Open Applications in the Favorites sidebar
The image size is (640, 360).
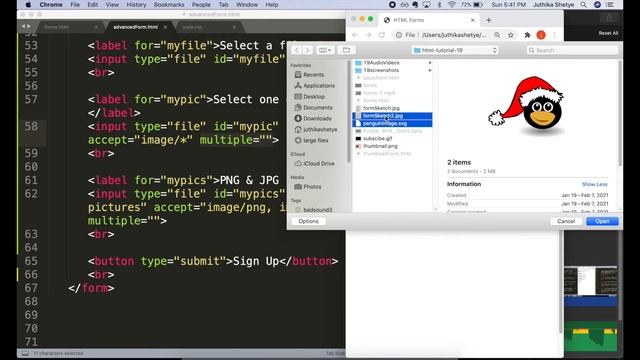[x=319, y=86]
